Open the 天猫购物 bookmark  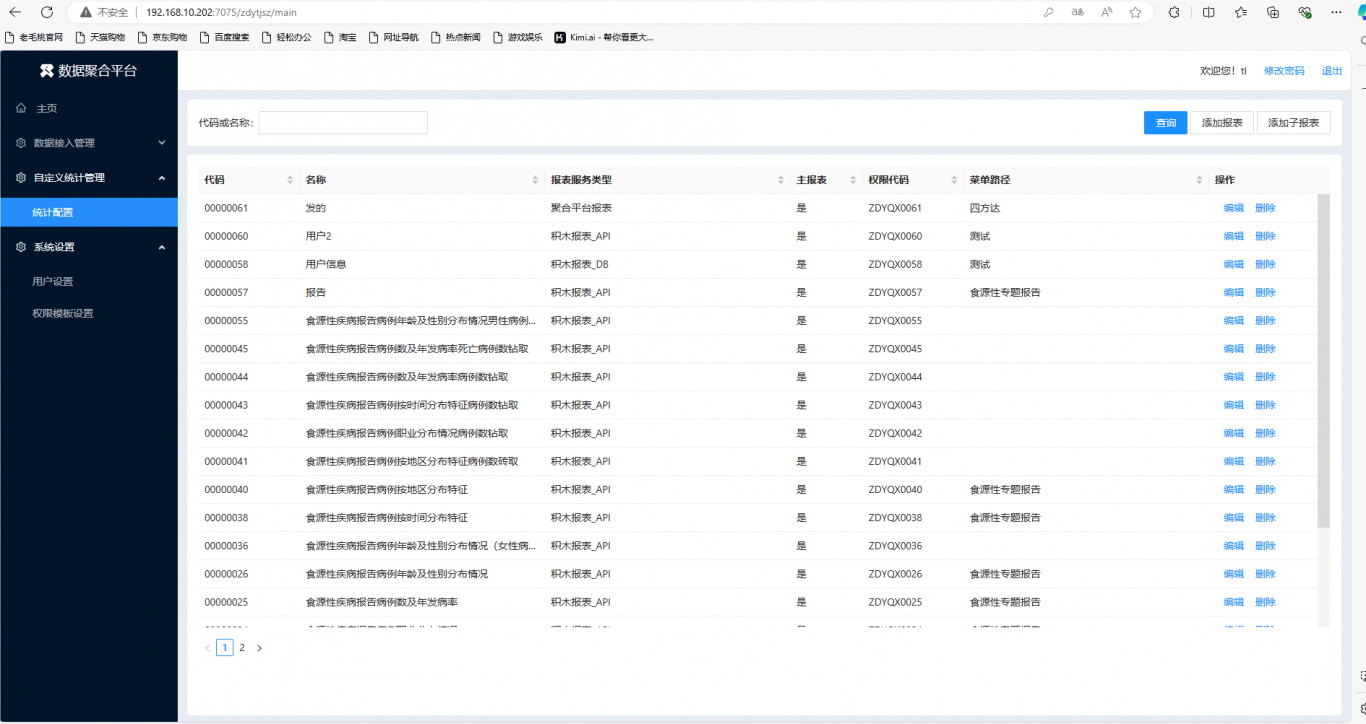[x=100, y=37]
